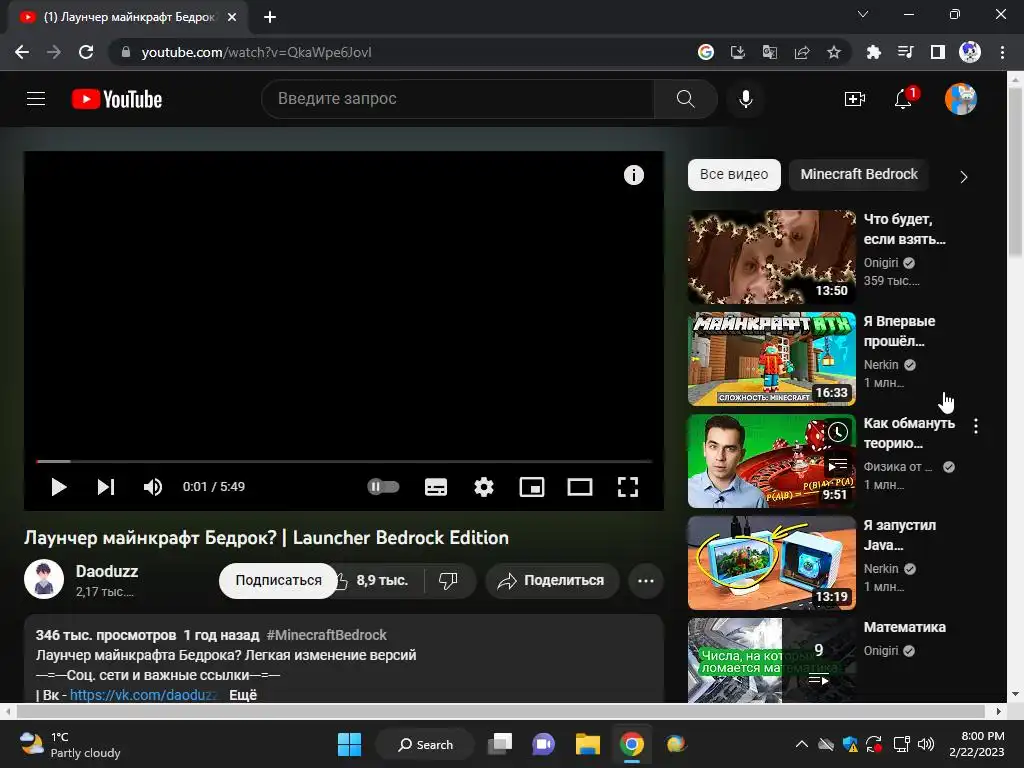Image resolution: width=1024 pixels, height=768 pixels.
Task: Open Daoduzz channel name link
Action: pos(107,571)
